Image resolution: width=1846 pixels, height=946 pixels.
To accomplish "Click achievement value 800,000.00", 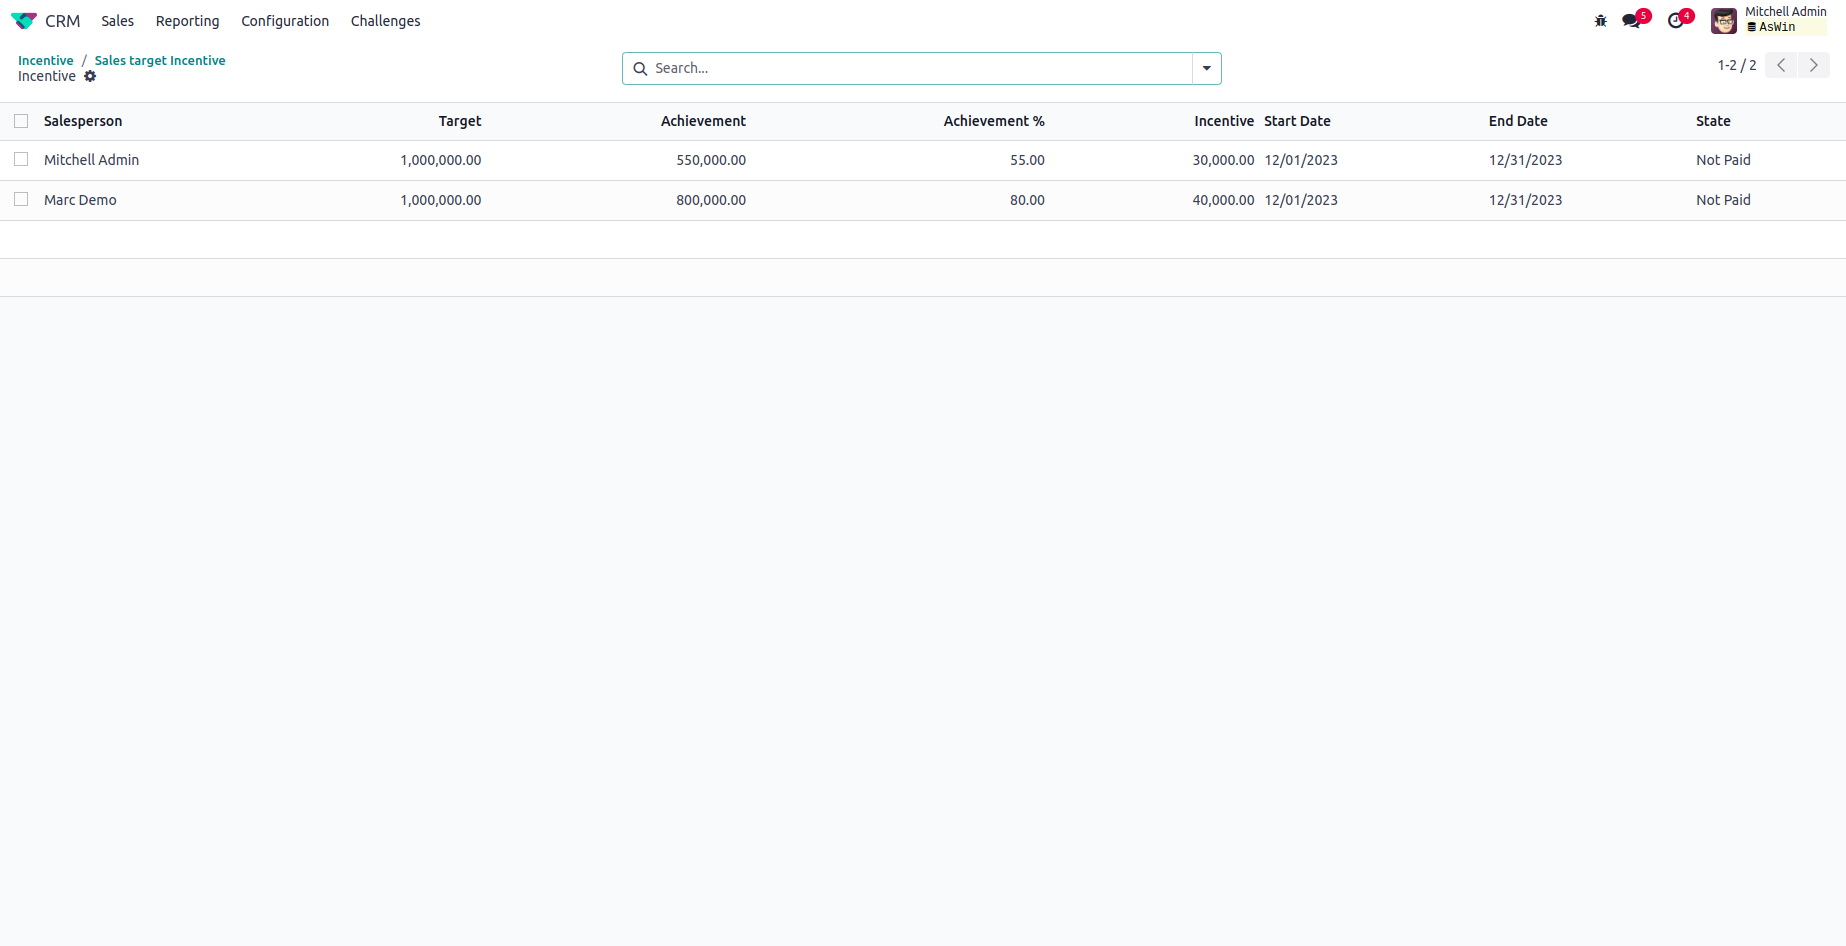I will point(711,200).
